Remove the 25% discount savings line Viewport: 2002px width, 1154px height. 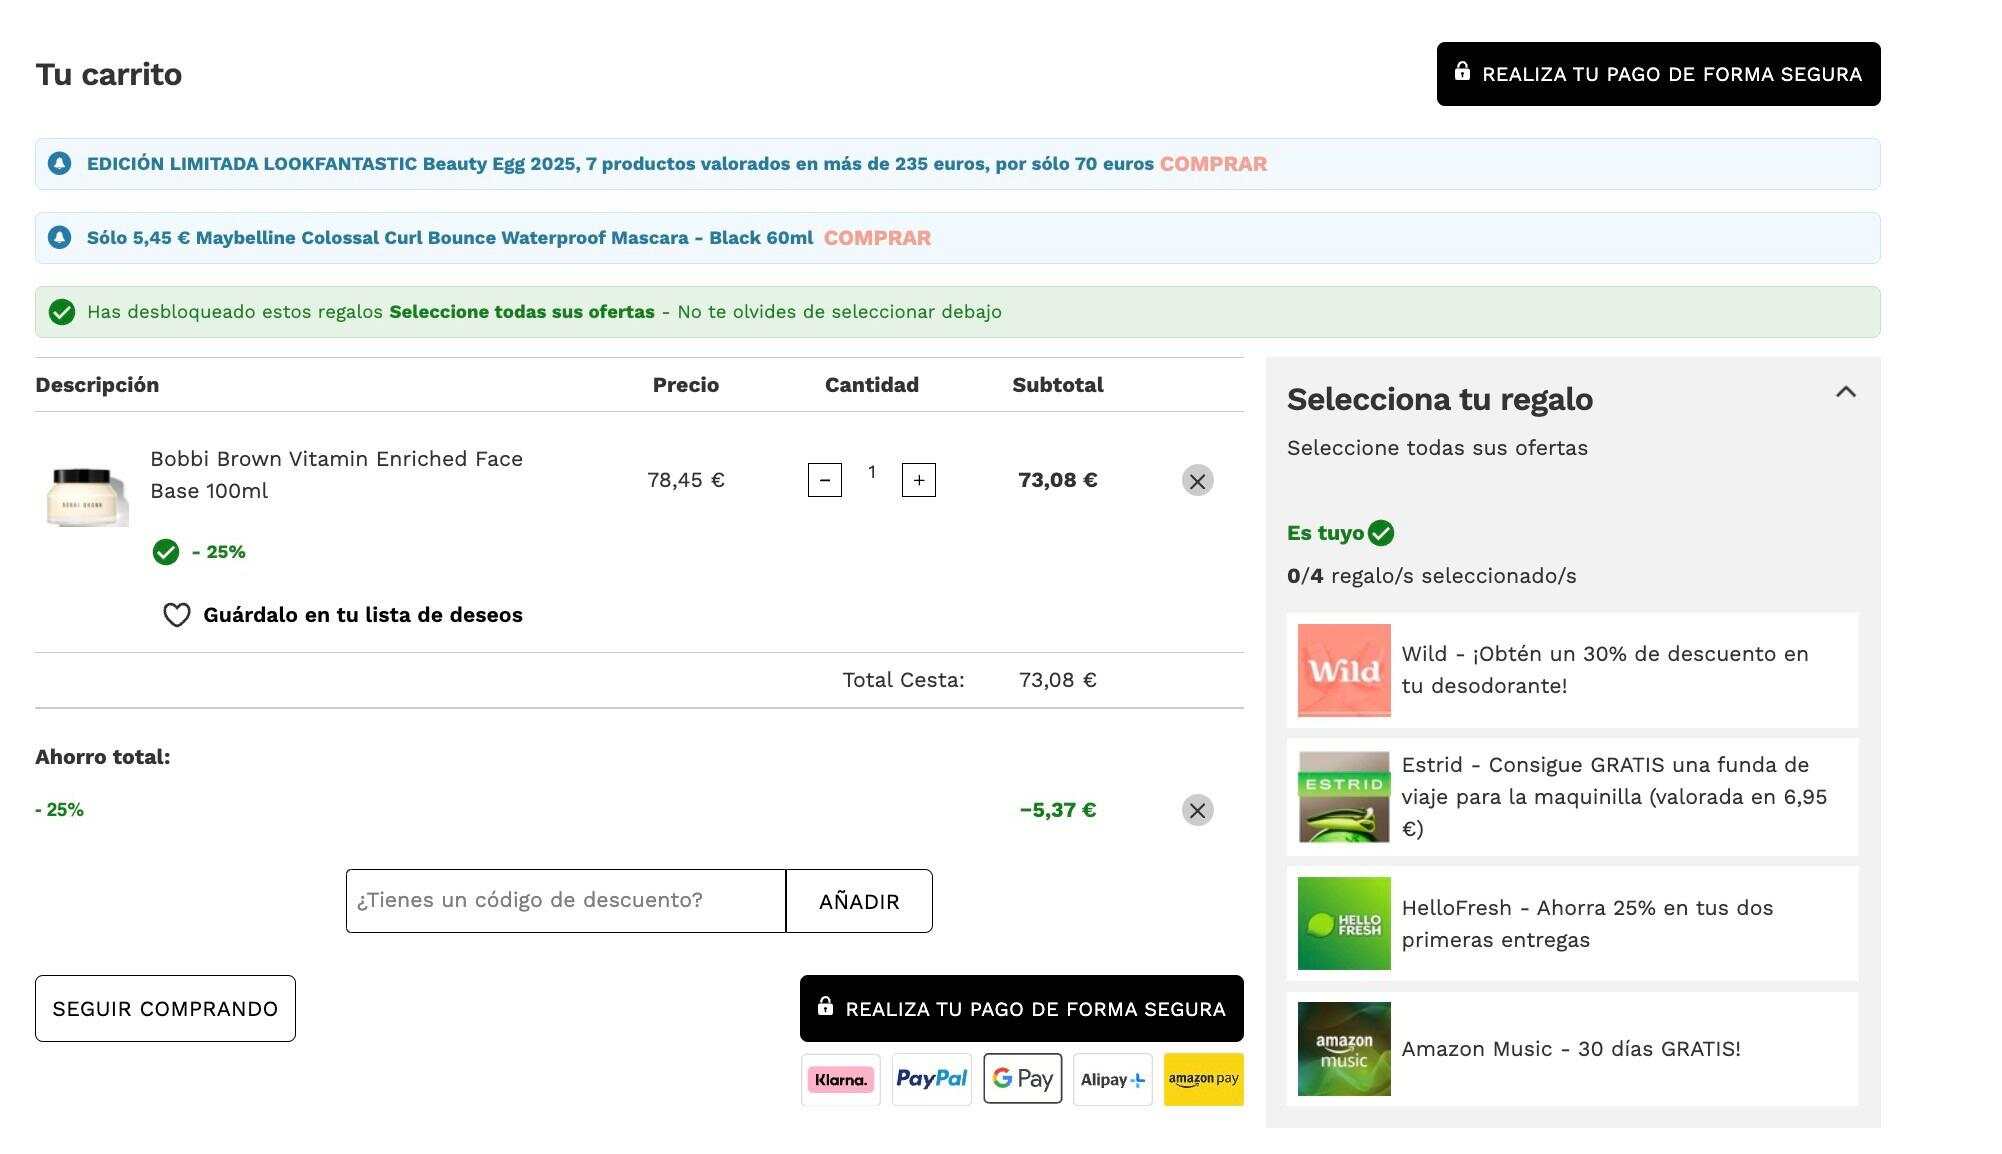click(1197, 810)
